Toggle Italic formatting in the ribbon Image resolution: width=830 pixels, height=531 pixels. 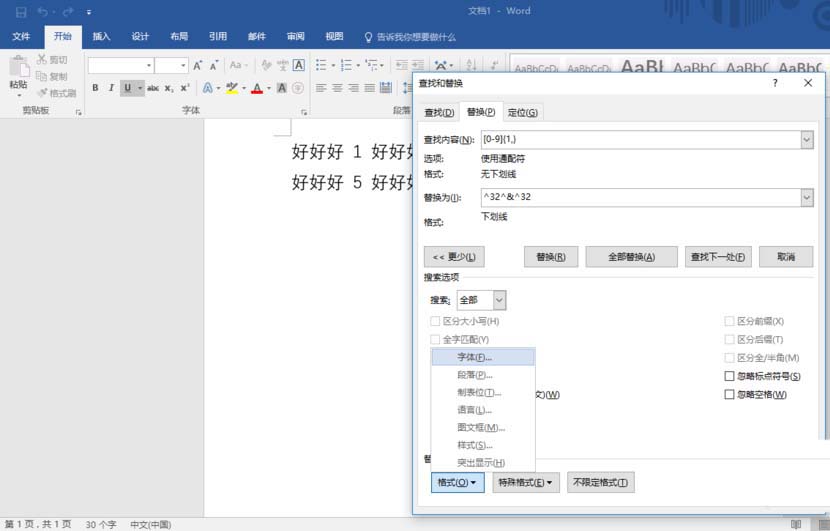tap(111, 88)
